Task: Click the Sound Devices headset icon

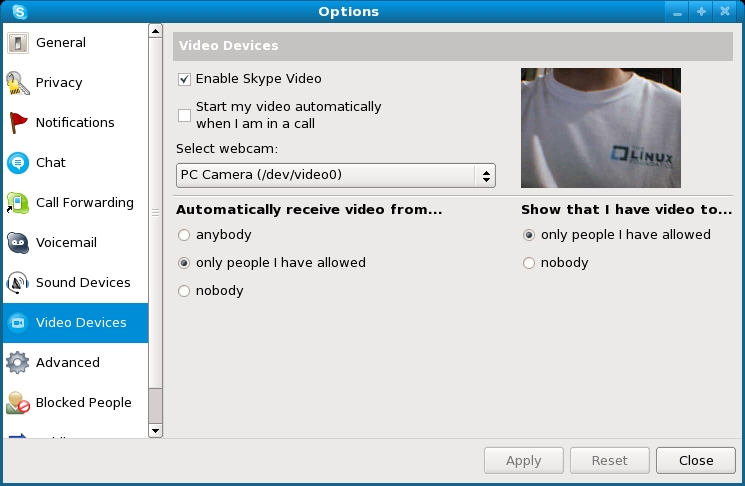Action: 18,283
